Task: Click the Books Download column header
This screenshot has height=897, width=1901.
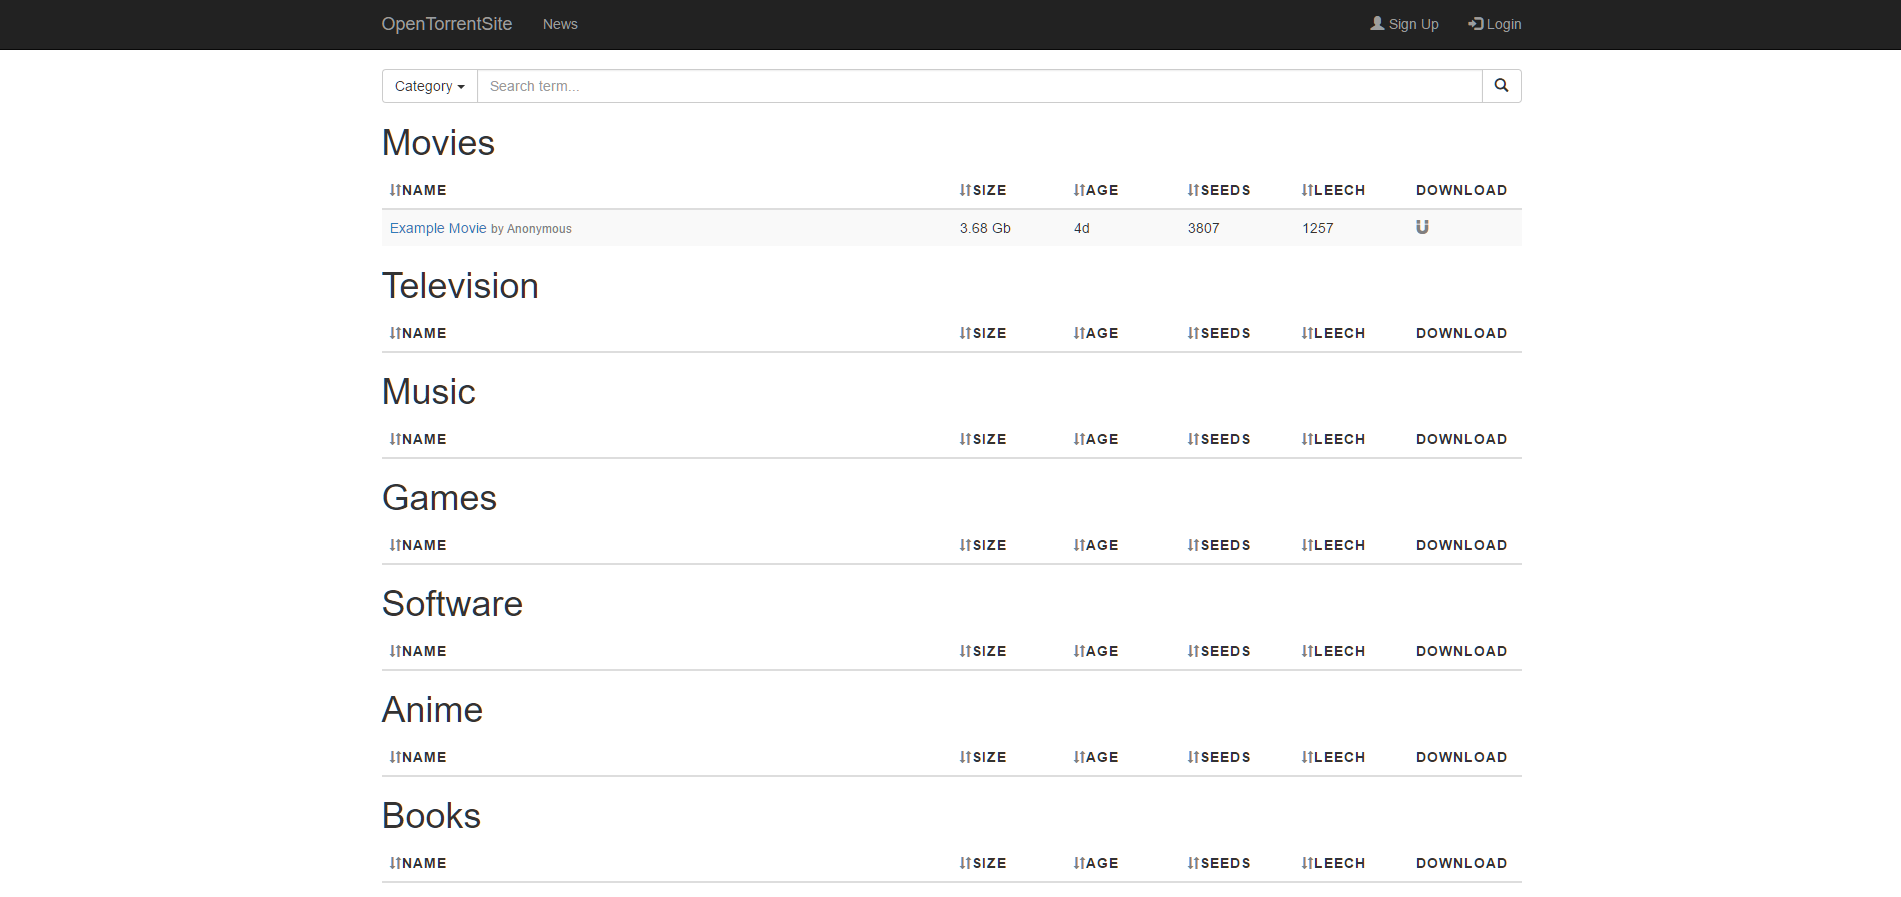Action: (x=1461, y=863)
